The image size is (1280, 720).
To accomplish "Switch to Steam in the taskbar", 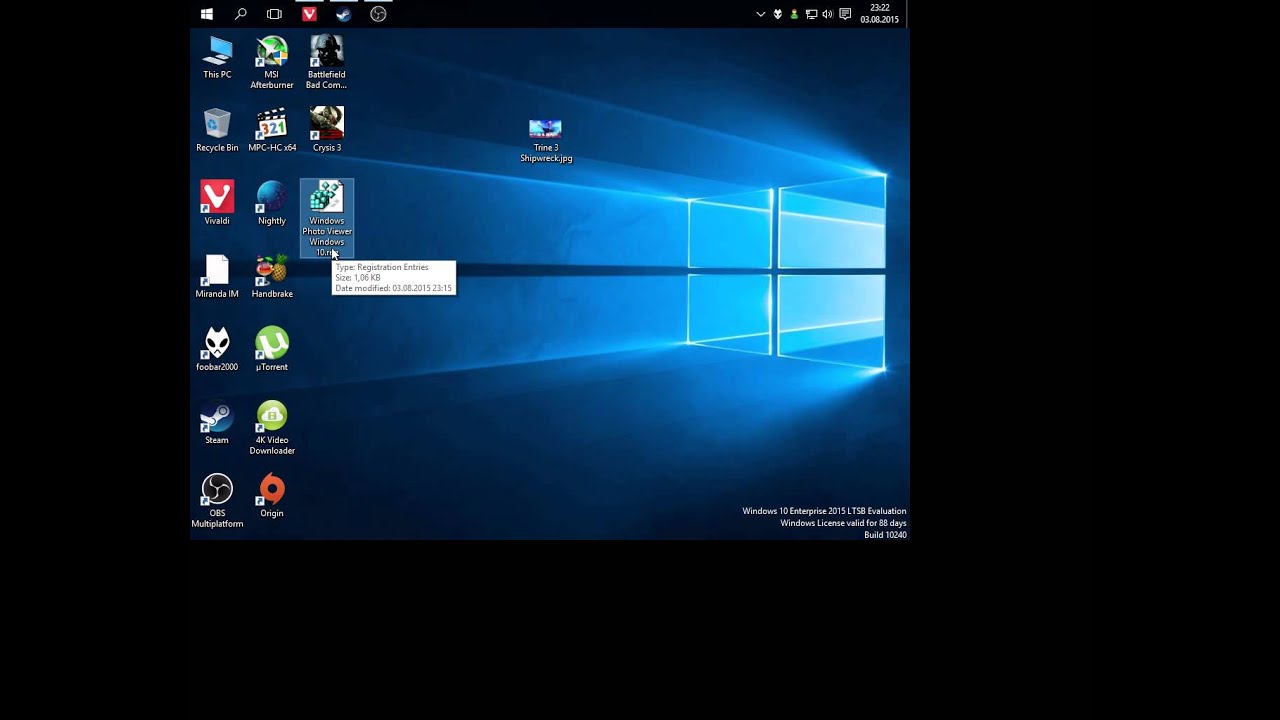I will (343, 14).
